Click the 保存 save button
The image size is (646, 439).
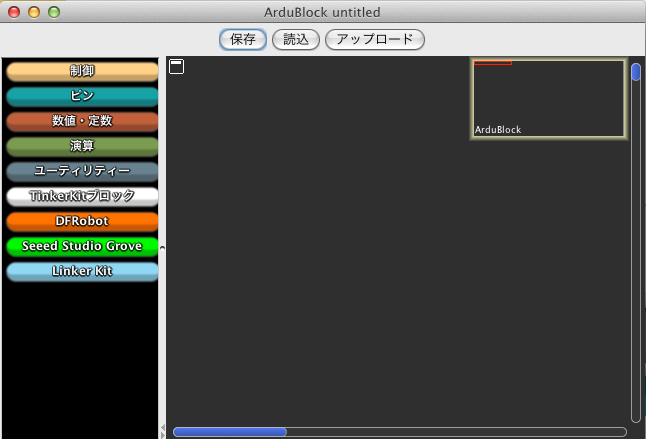242,40
